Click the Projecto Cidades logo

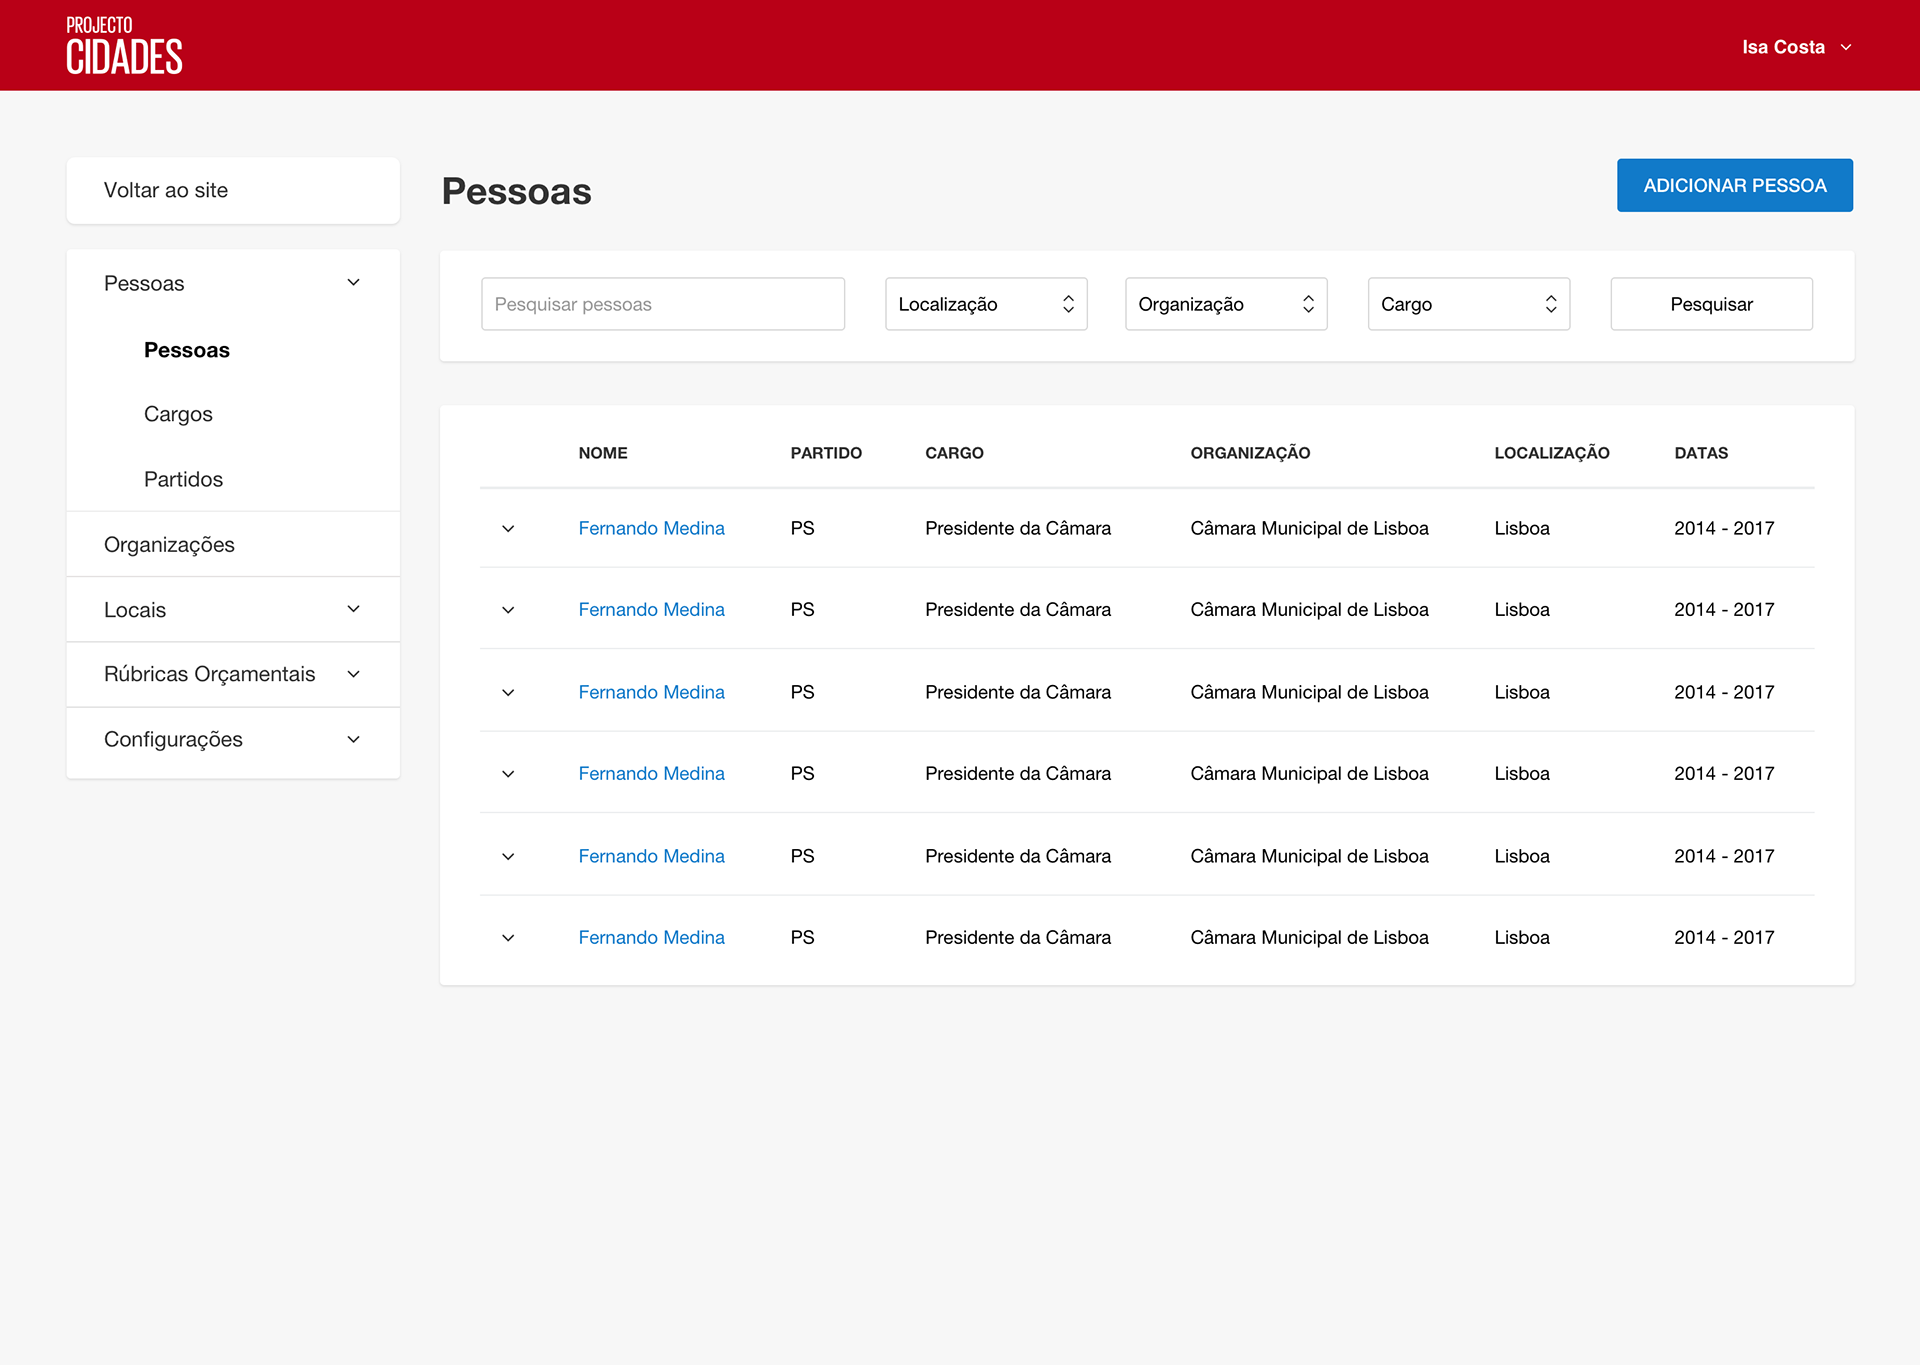click(124, 46)
